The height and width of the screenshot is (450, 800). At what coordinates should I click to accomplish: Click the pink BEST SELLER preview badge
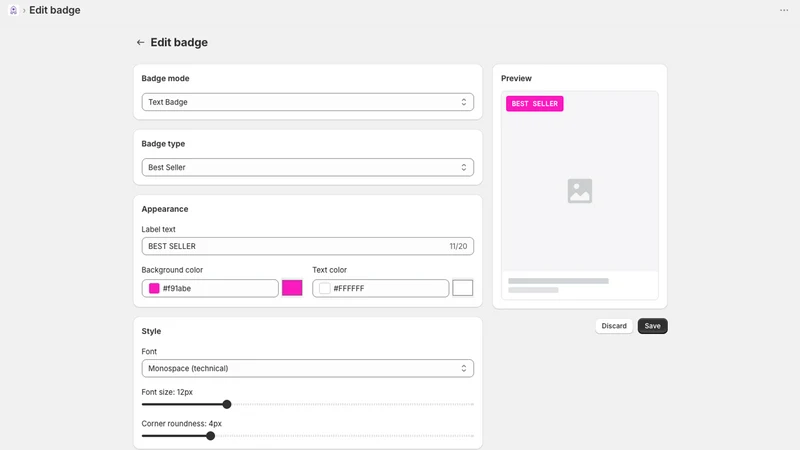tap(535, 104)
